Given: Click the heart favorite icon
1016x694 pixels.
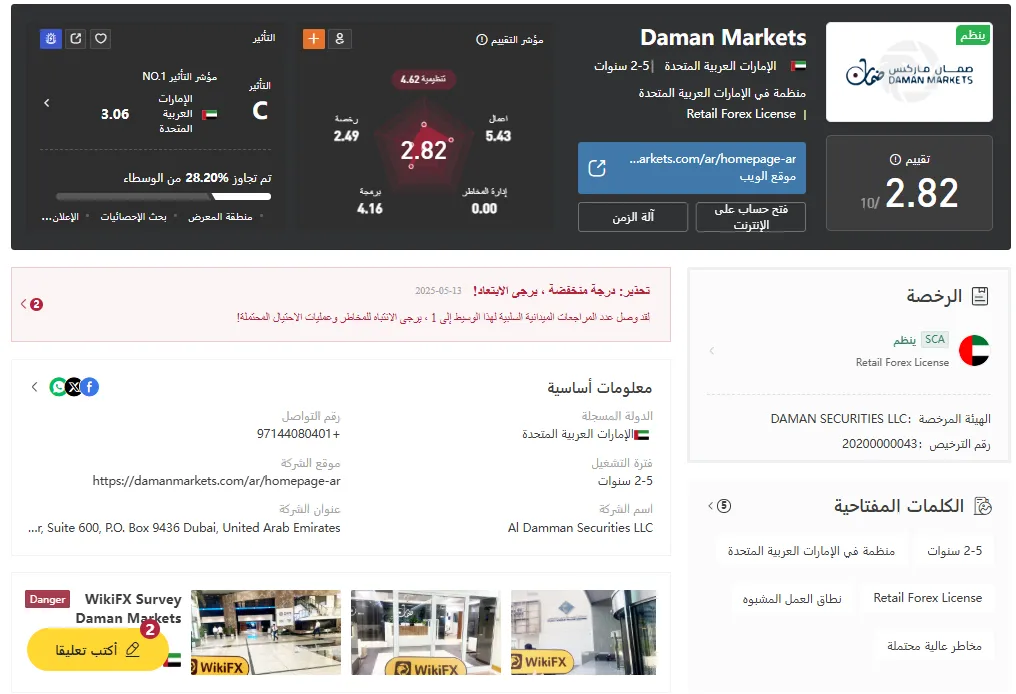Looking at the screenshot, I should coord(100,39).
